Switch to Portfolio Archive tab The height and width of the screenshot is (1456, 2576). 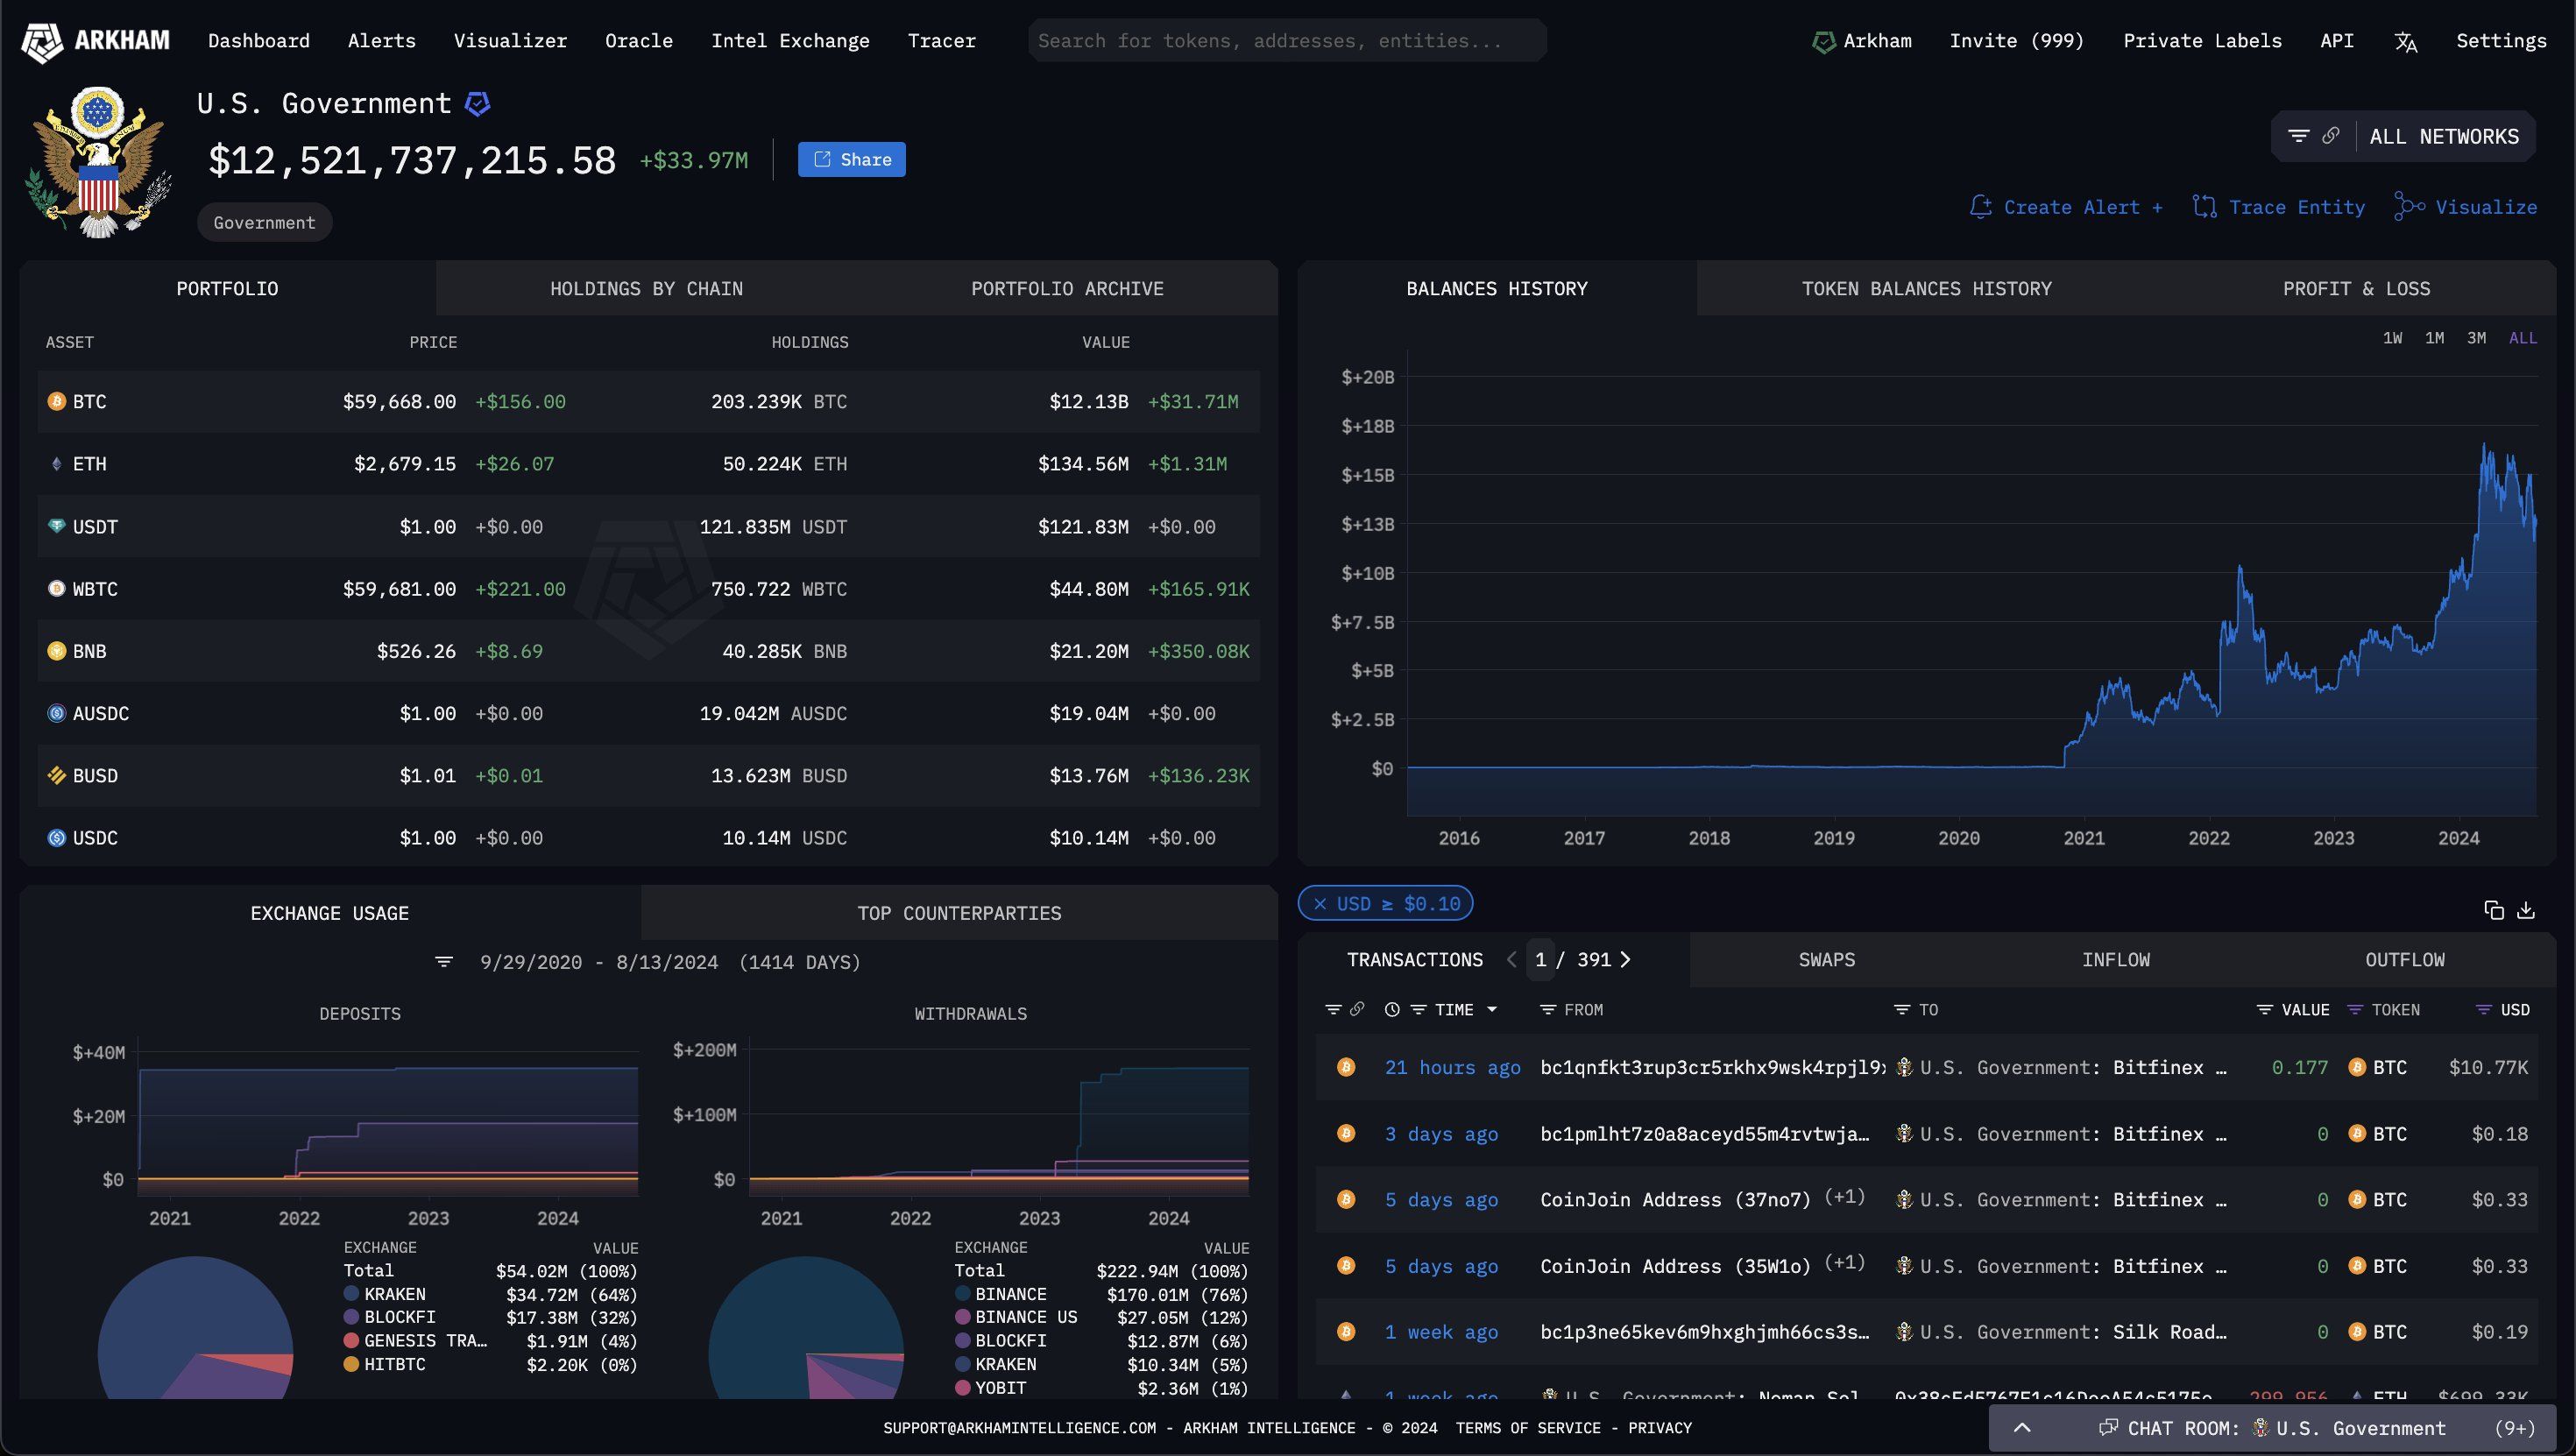click(1067, 289)
